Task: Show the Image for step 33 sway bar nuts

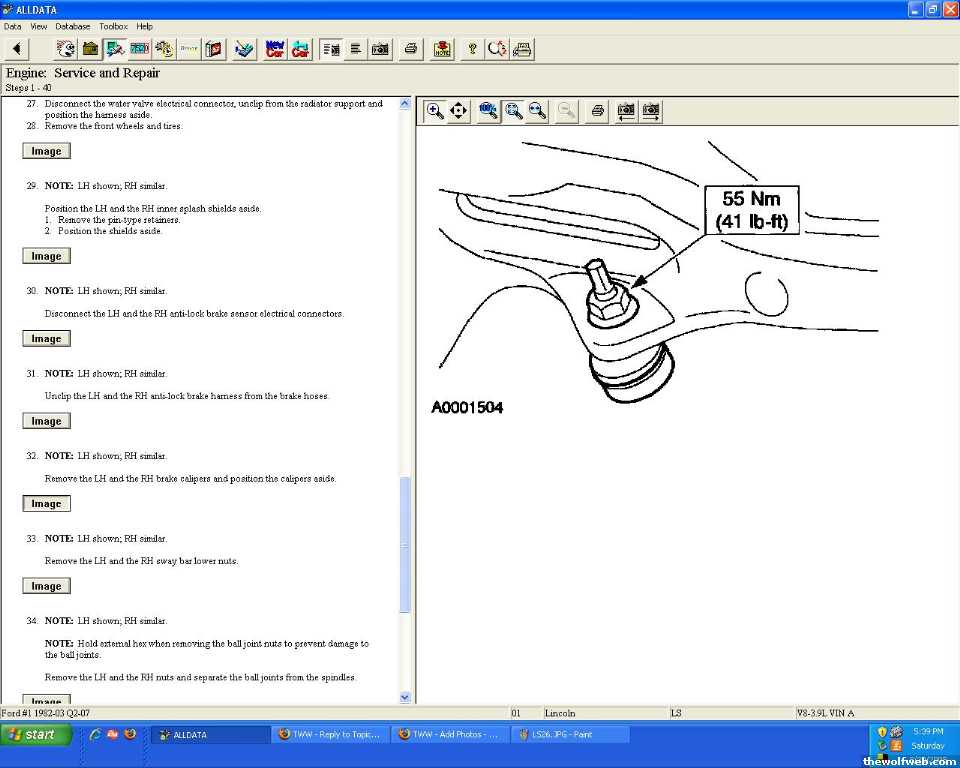Action: pyautogui.click(x=46, y=587)
